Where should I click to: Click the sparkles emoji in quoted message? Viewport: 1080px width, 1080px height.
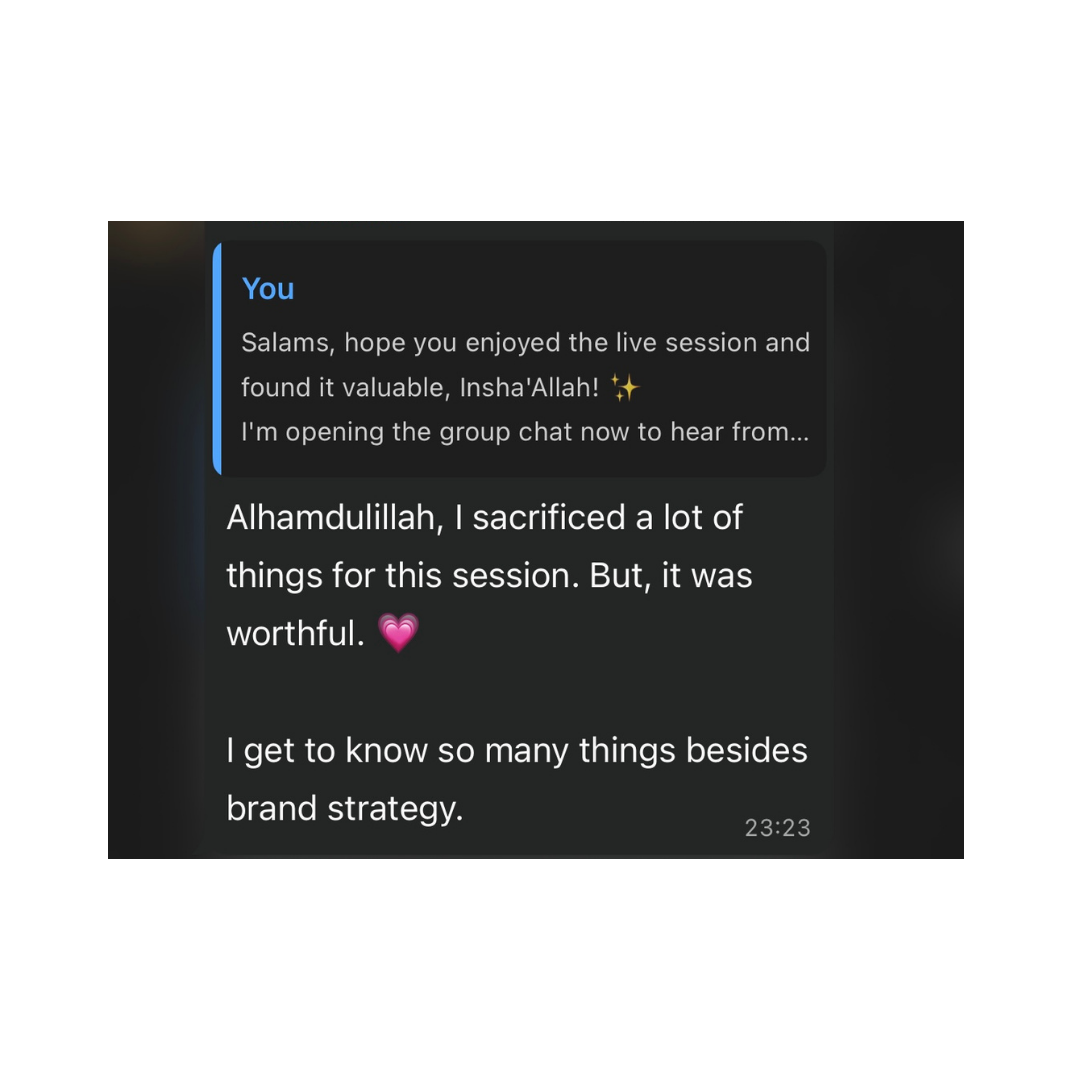click(x=625, y=387)
